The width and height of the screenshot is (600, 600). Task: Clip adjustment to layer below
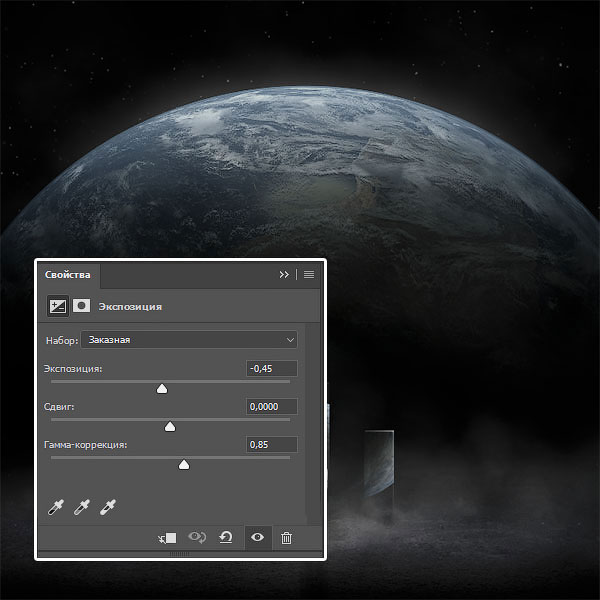[x=167, y=538]
